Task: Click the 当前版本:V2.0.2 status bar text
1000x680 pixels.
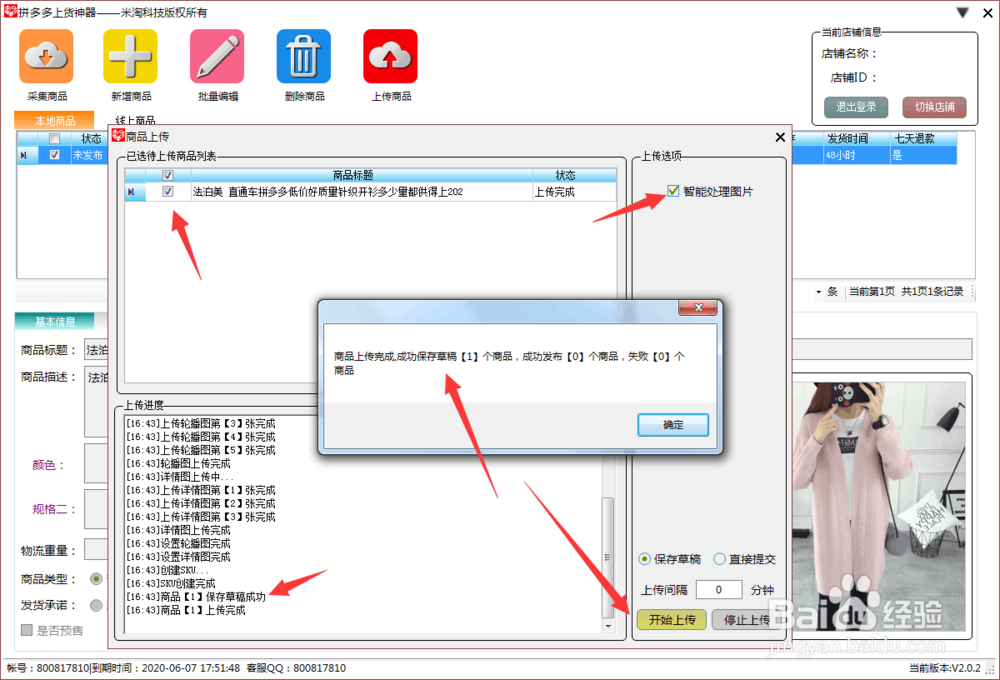Action: point(945,668)
